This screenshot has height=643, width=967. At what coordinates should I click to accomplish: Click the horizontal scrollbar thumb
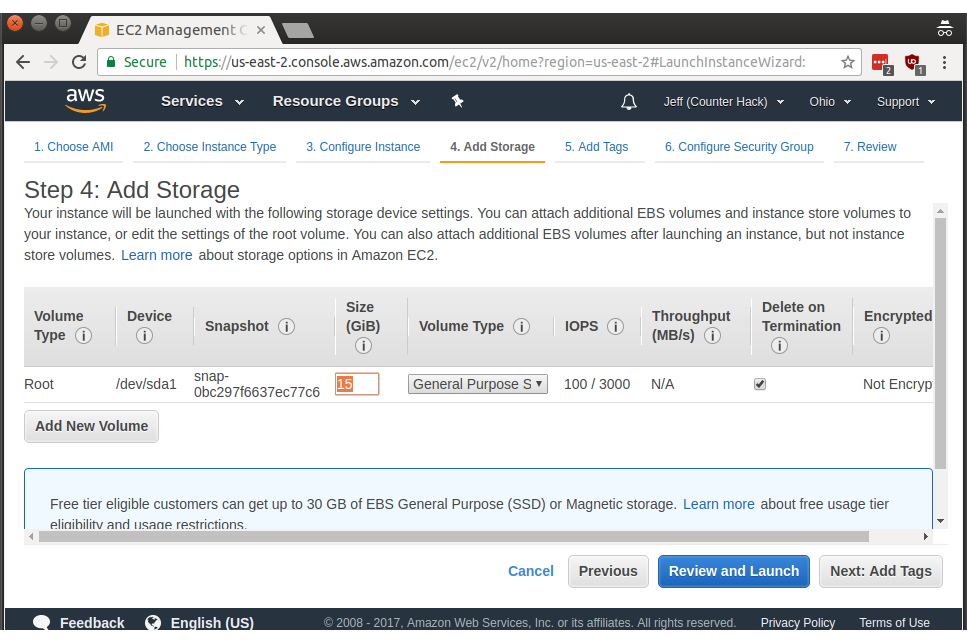click(454, 536)
